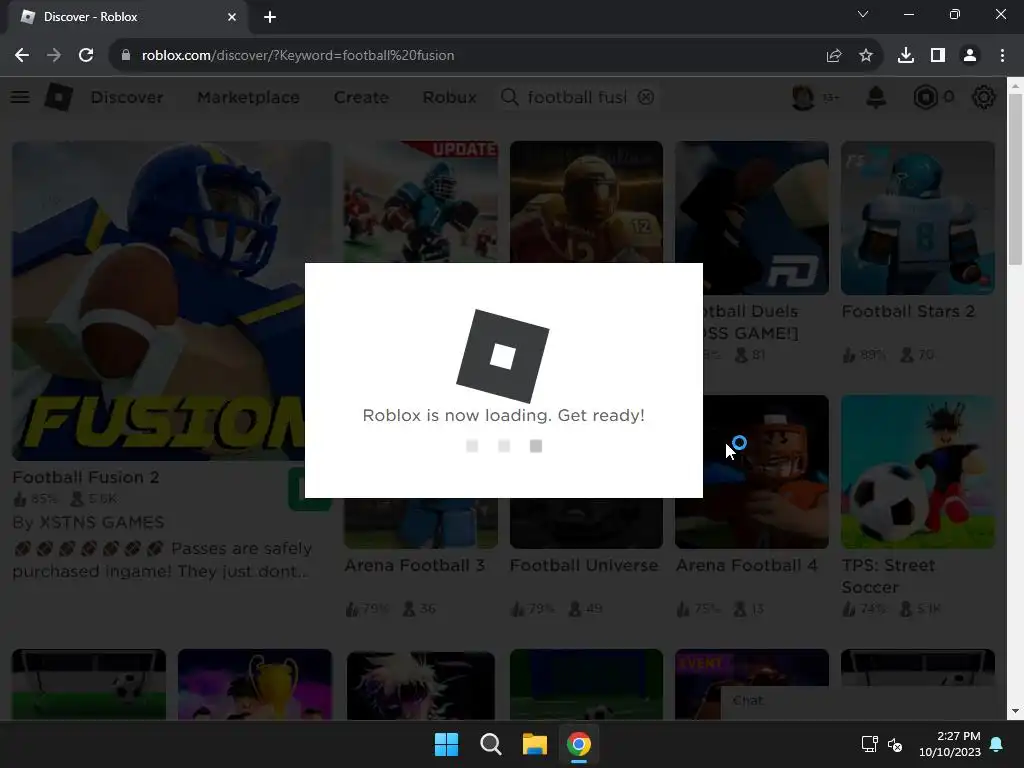Click the search magnifier icon in Roblox navbar
Viewport: 1024px width, 768px height.
point(509,97)
